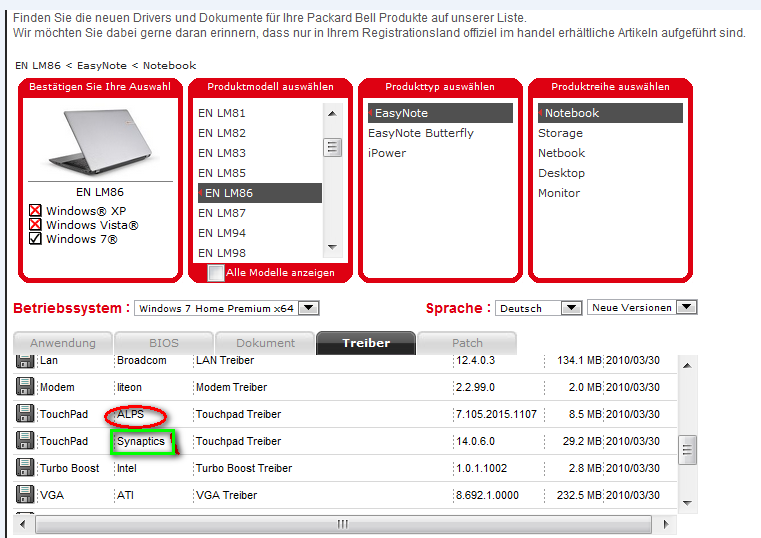This screenshot has width=761, height=538.
Task: Select the Netbook product line
Action: click(562, 153)
